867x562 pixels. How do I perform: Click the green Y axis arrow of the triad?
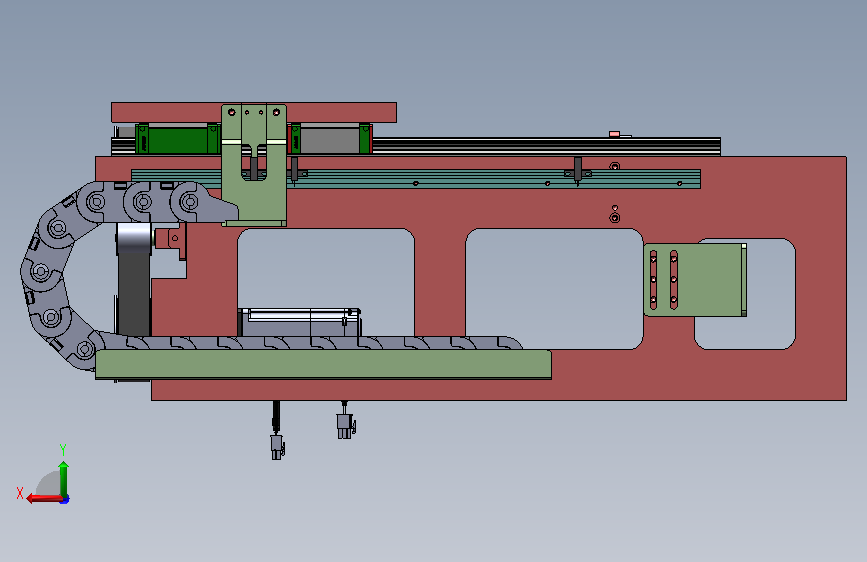coord(64,479)
